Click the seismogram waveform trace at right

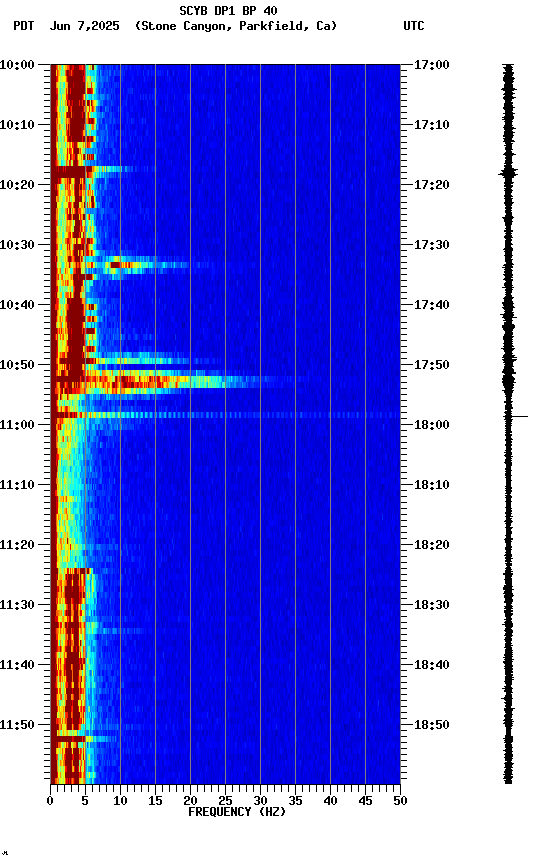pos(508,424)
